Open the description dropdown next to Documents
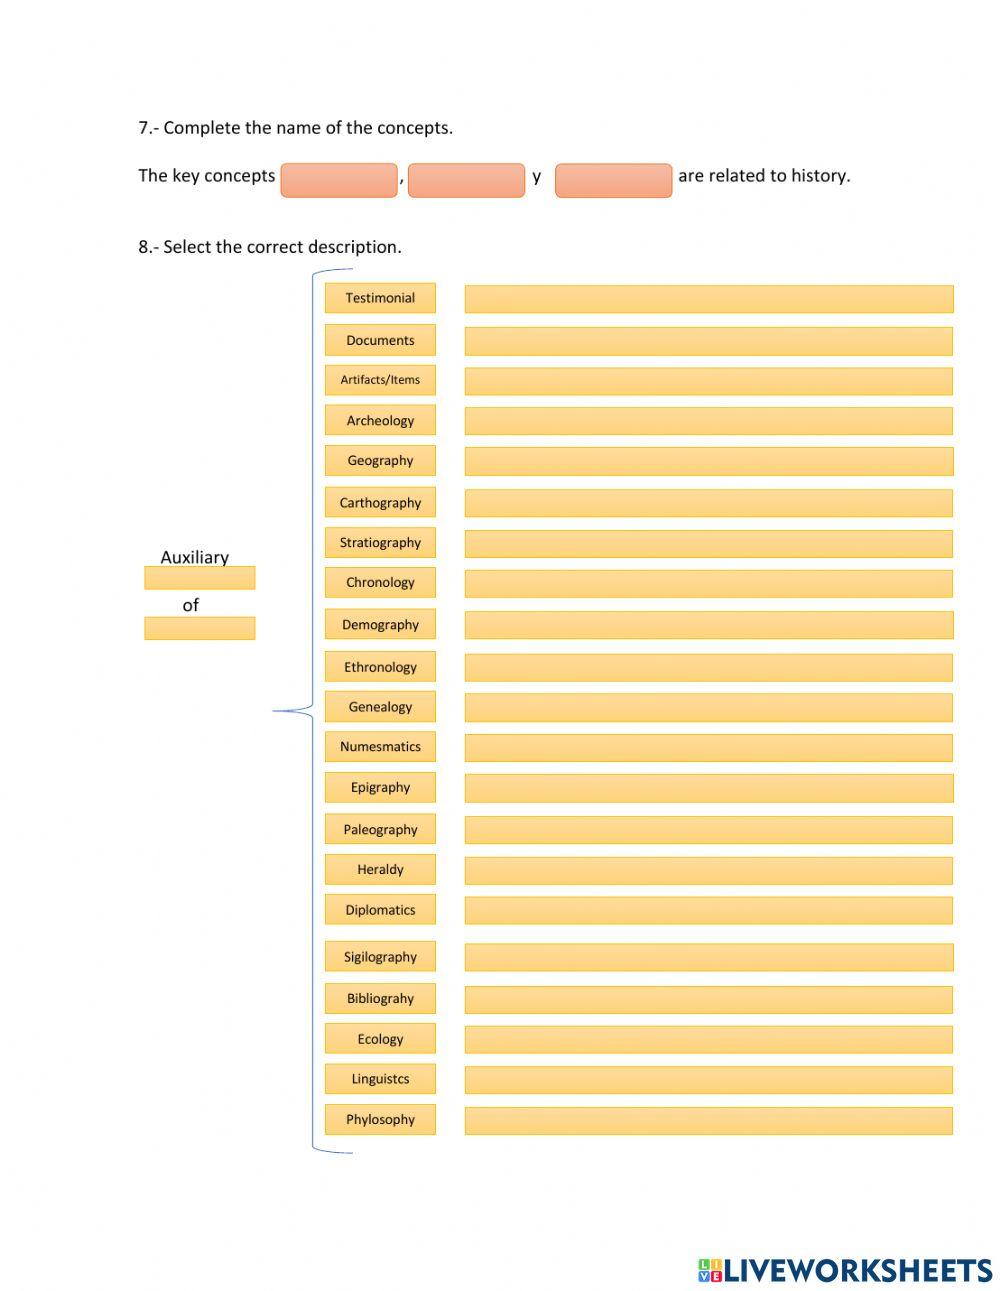The width and height of the screenshot is (1000, 1291). (708, 341)
